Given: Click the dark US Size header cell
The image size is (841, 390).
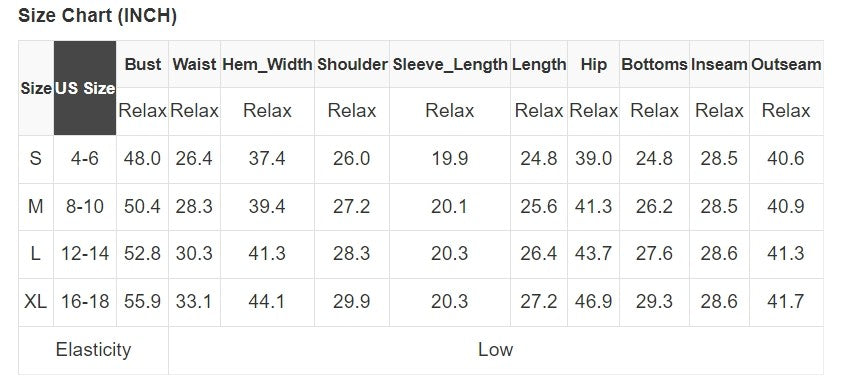Looking at the screenshot, I should pyautogui.click(x=85, y=88).
